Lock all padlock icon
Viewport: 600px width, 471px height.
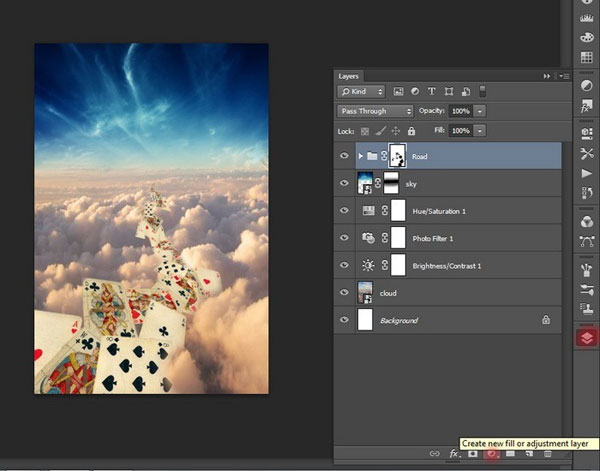(x=411, y=131)
